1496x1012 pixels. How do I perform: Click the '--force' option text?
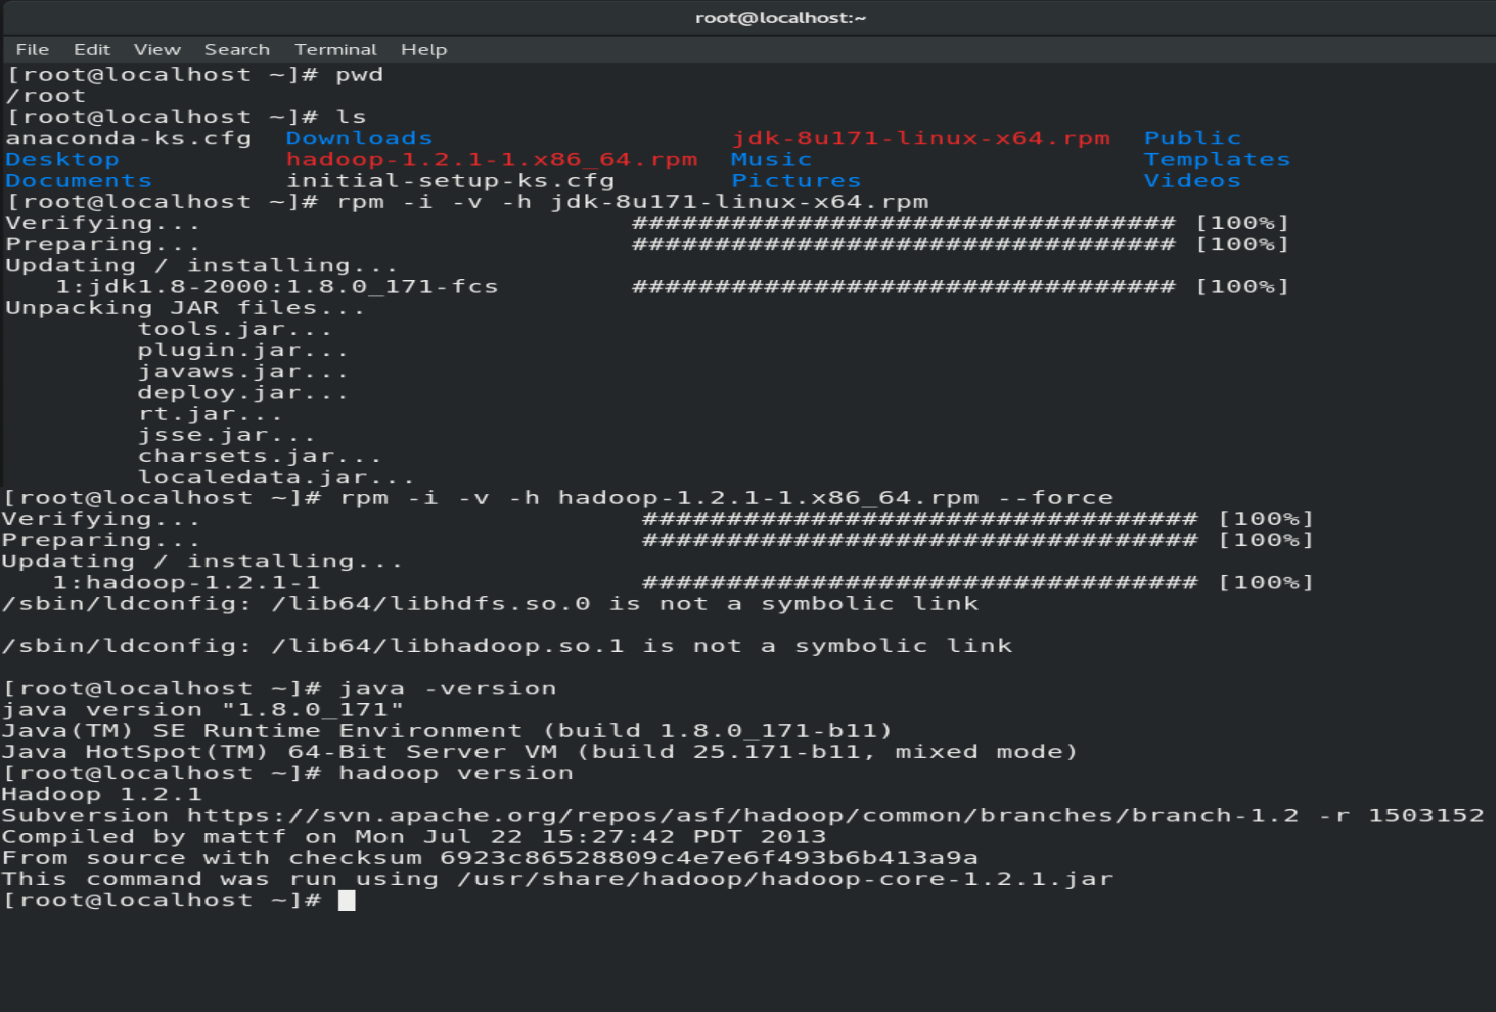[x=1055, y=497]
